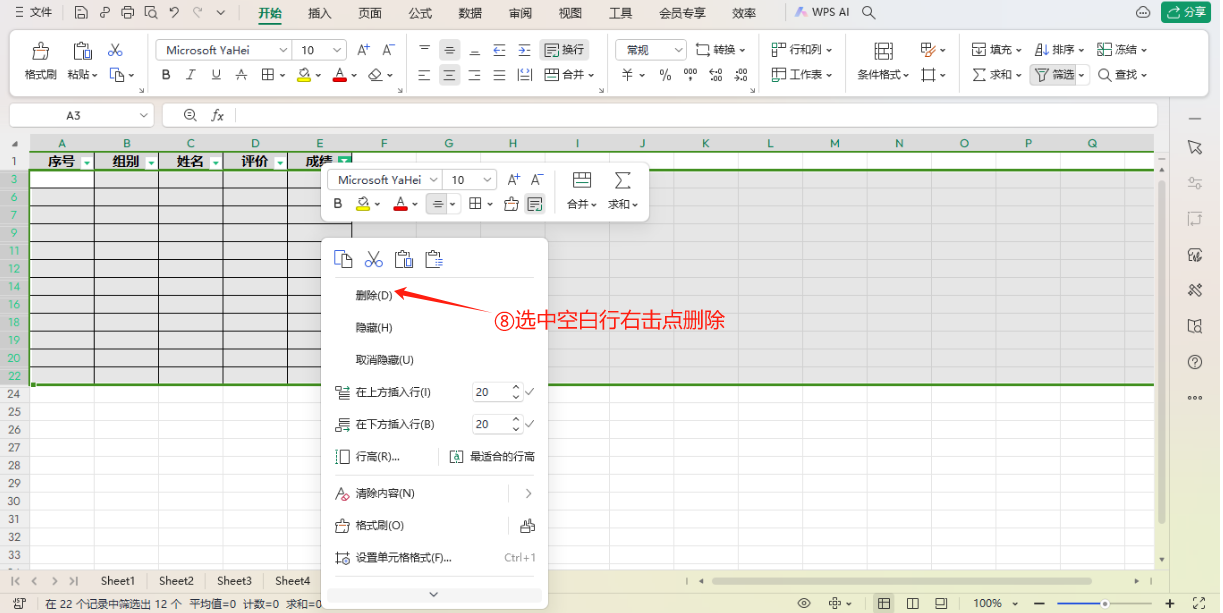
Task: Switch to Sheet2 tab
Action: point(176,581)
